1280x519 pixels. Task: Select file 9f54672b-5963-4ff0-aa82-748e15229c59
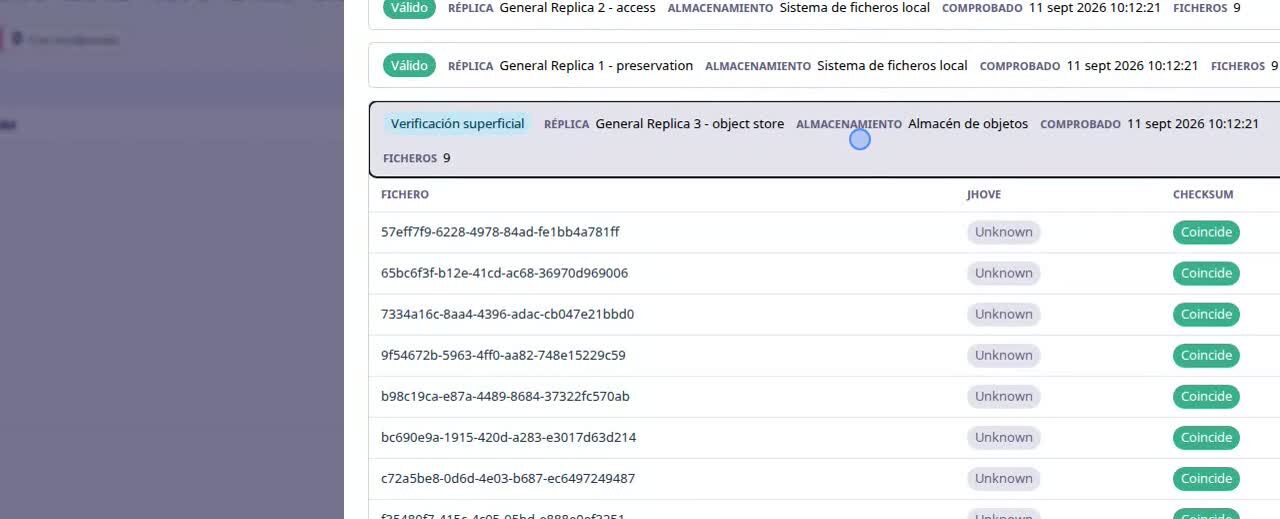503,355
